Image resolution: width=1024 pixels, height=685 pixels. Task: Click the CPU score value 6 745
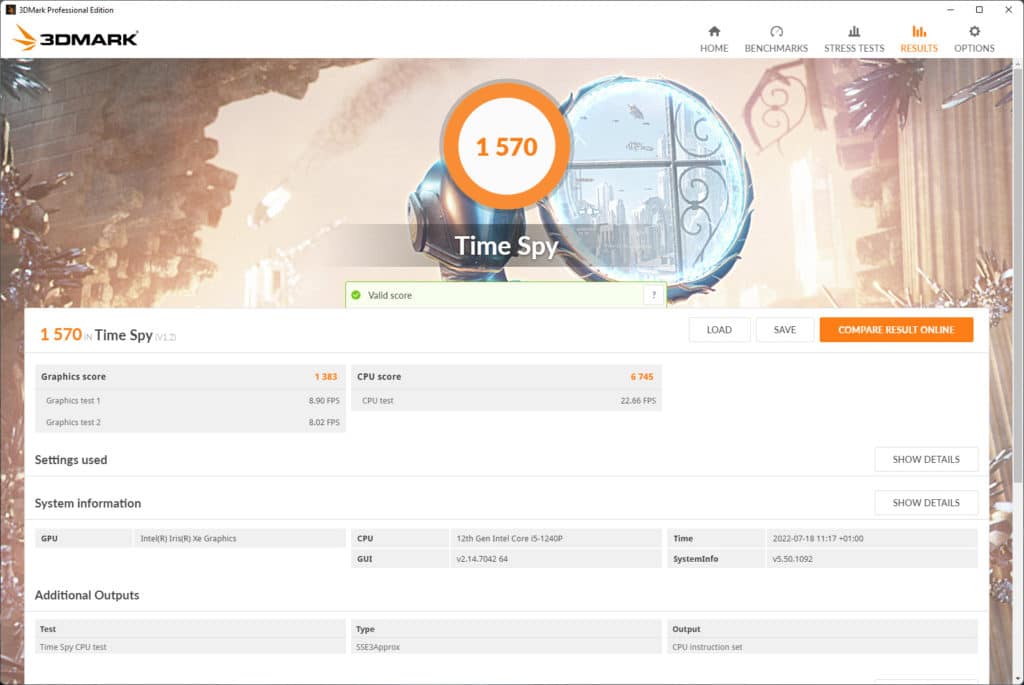[x=642, y=377]
